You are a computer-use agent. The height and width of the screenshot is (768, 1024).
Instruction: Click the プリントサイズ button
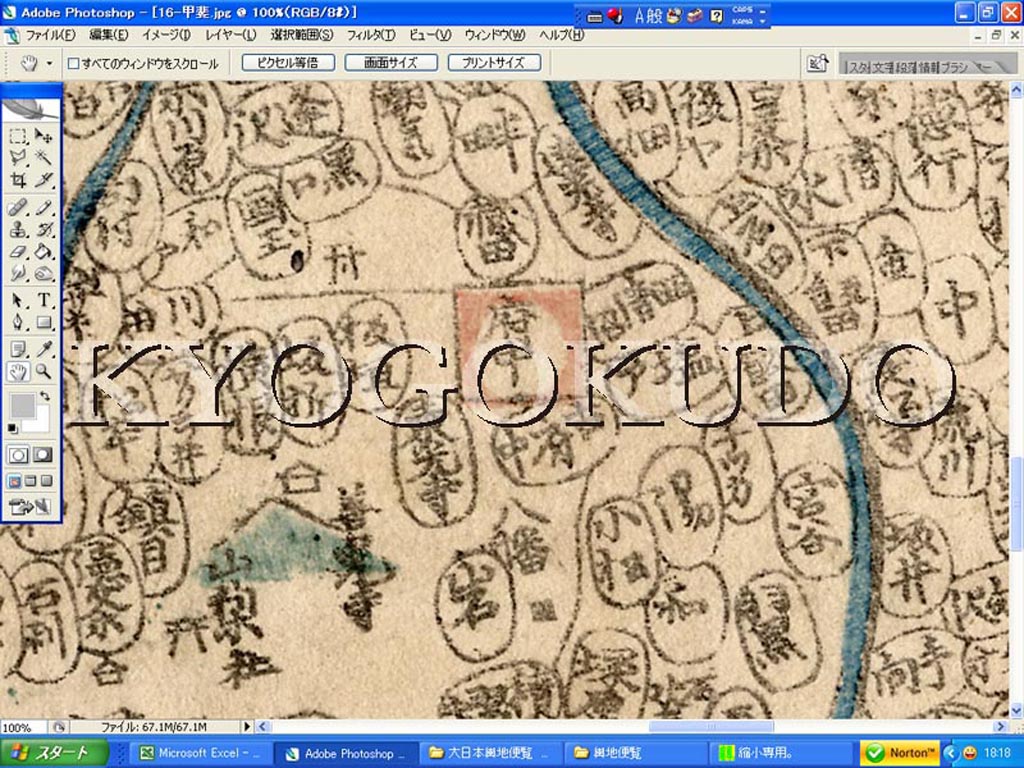[494, 63]
